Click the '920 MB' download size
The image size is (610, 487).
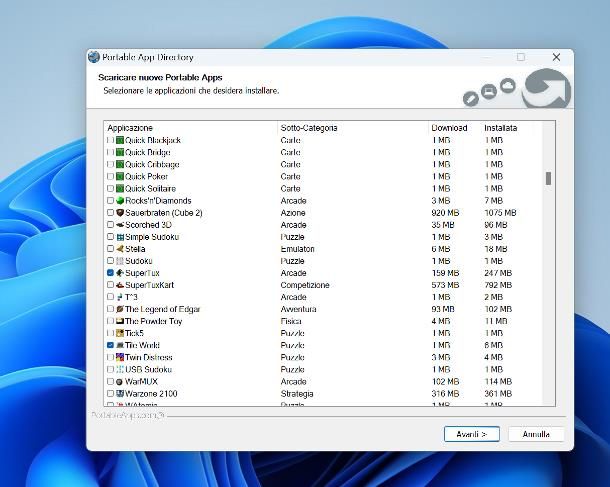click(445, 213)
